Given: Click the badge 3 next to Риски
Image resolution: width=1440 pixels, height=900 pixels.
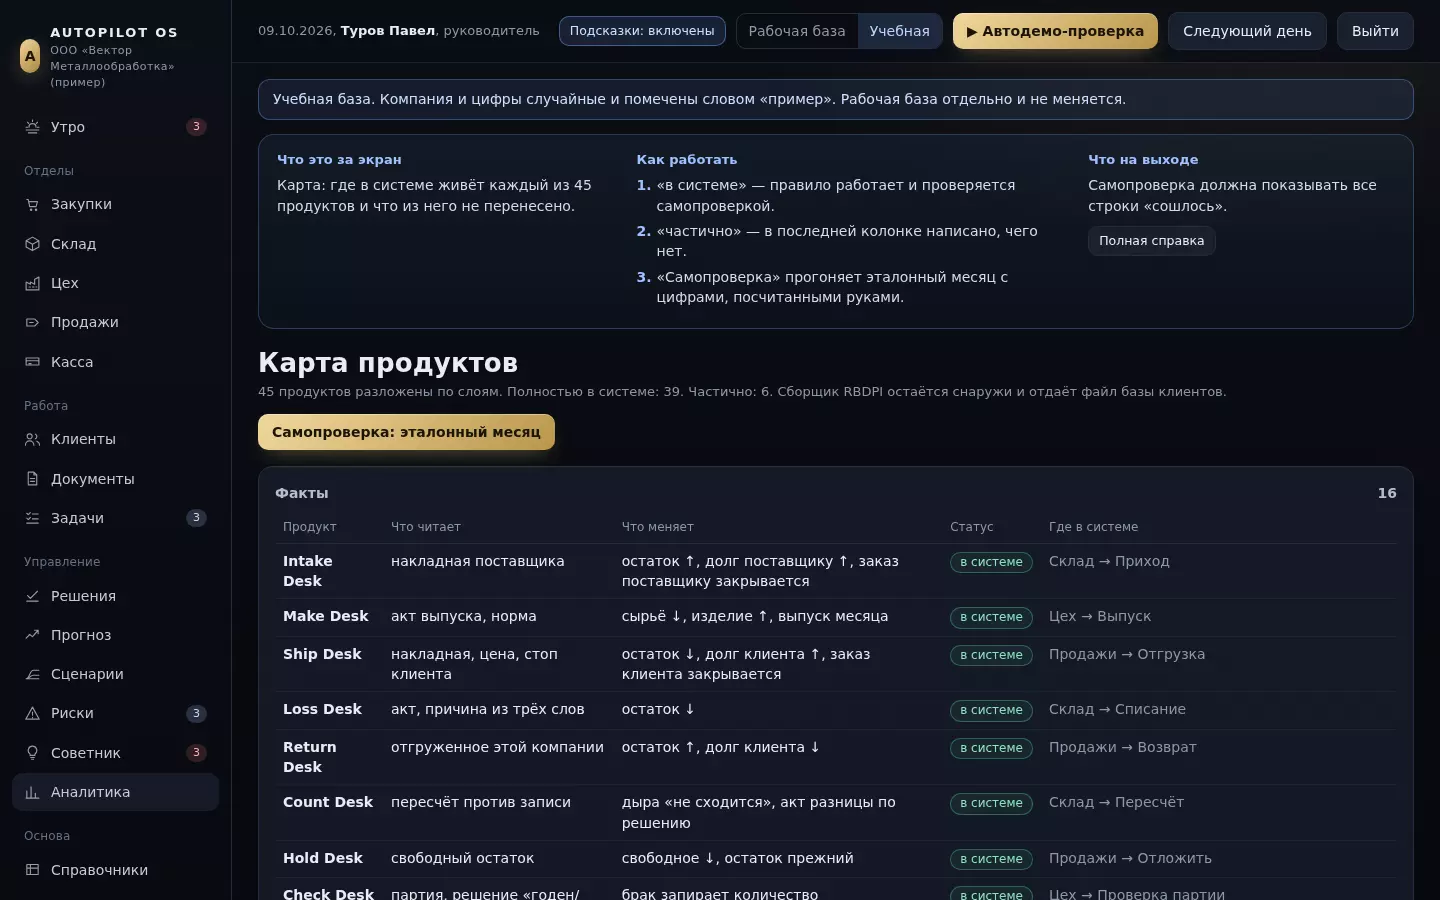Looking at the screenshot, I should click(196, 713).
